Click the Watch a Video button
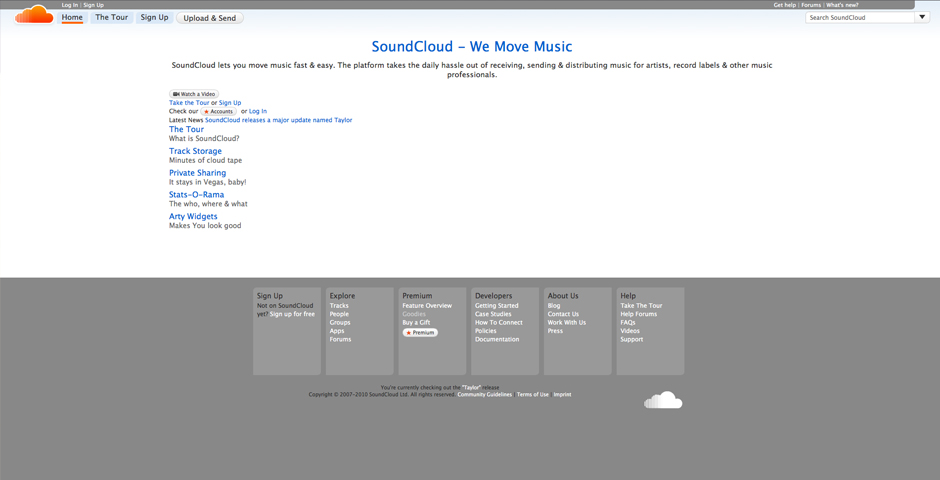The width and height of the screenshot is (940, 480). [194, 94]
